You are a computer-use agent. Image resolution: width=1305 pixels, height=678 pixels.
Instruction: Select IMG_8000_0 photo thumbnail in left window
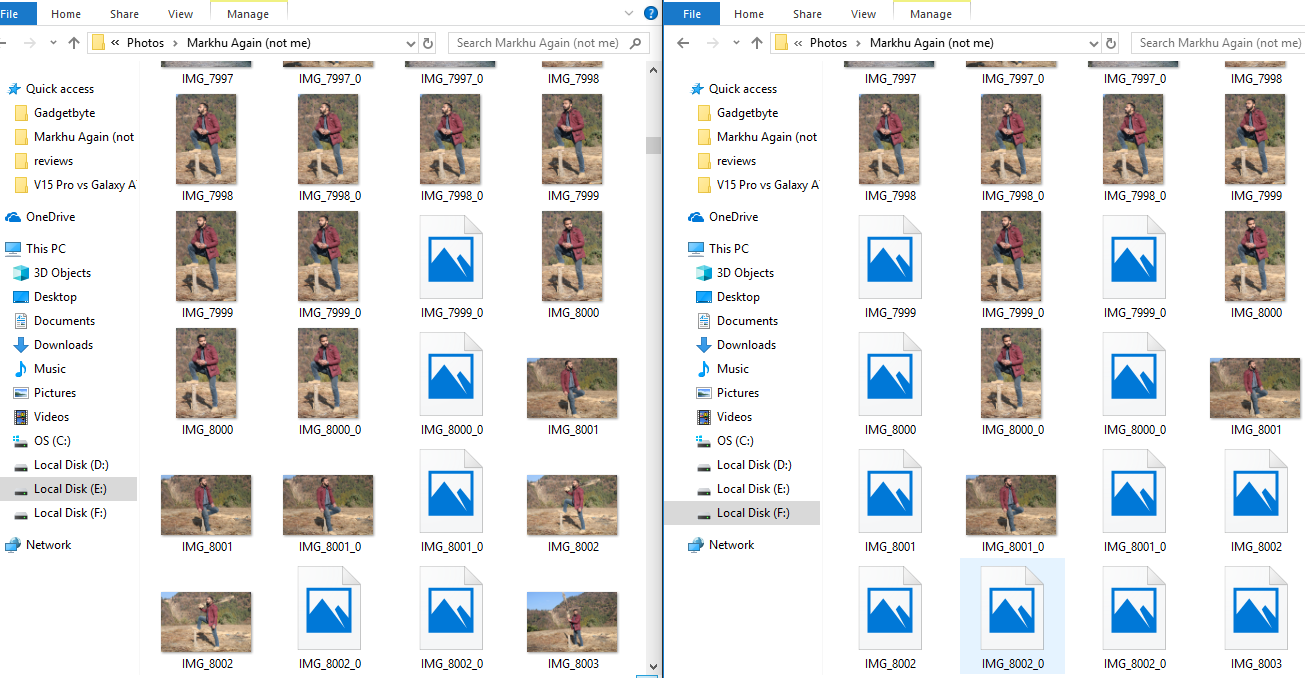coord(328,373)
